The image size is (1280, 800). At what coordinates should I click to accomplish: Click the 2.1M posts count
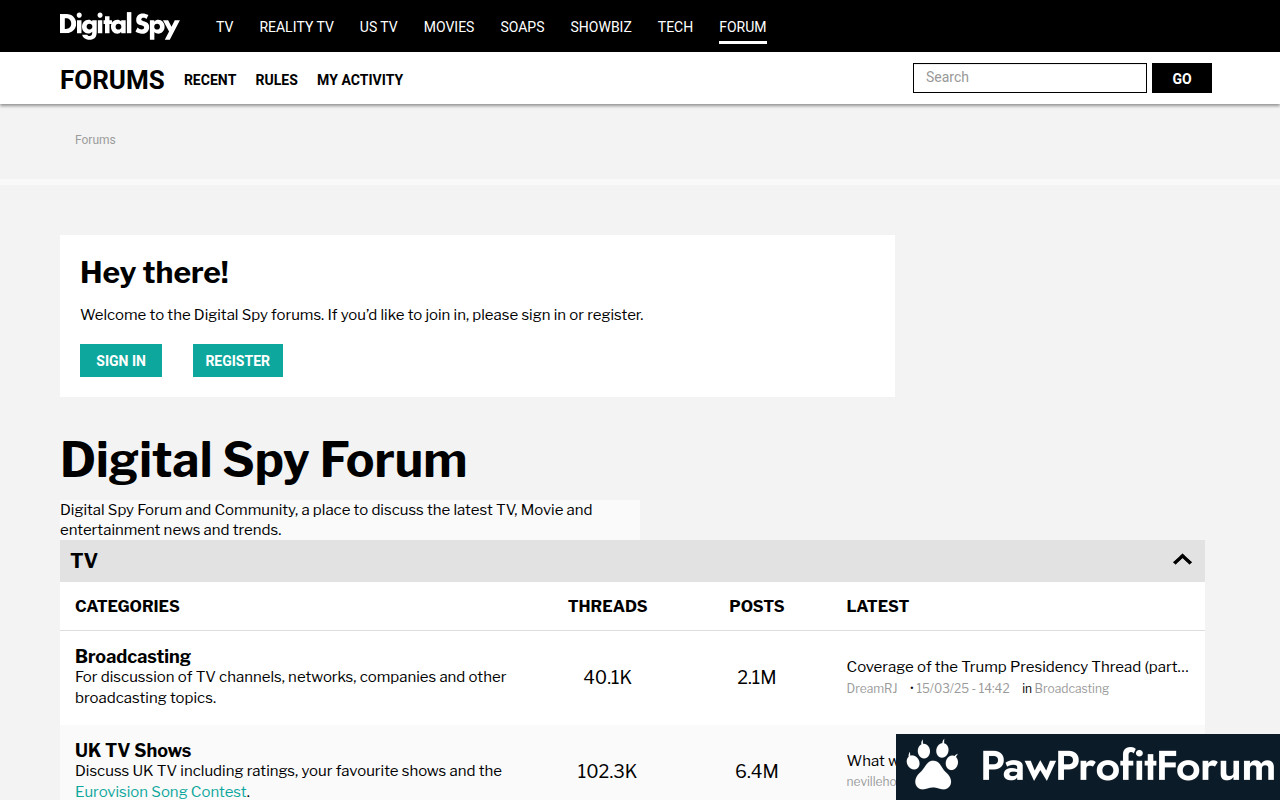pos(757,677)
